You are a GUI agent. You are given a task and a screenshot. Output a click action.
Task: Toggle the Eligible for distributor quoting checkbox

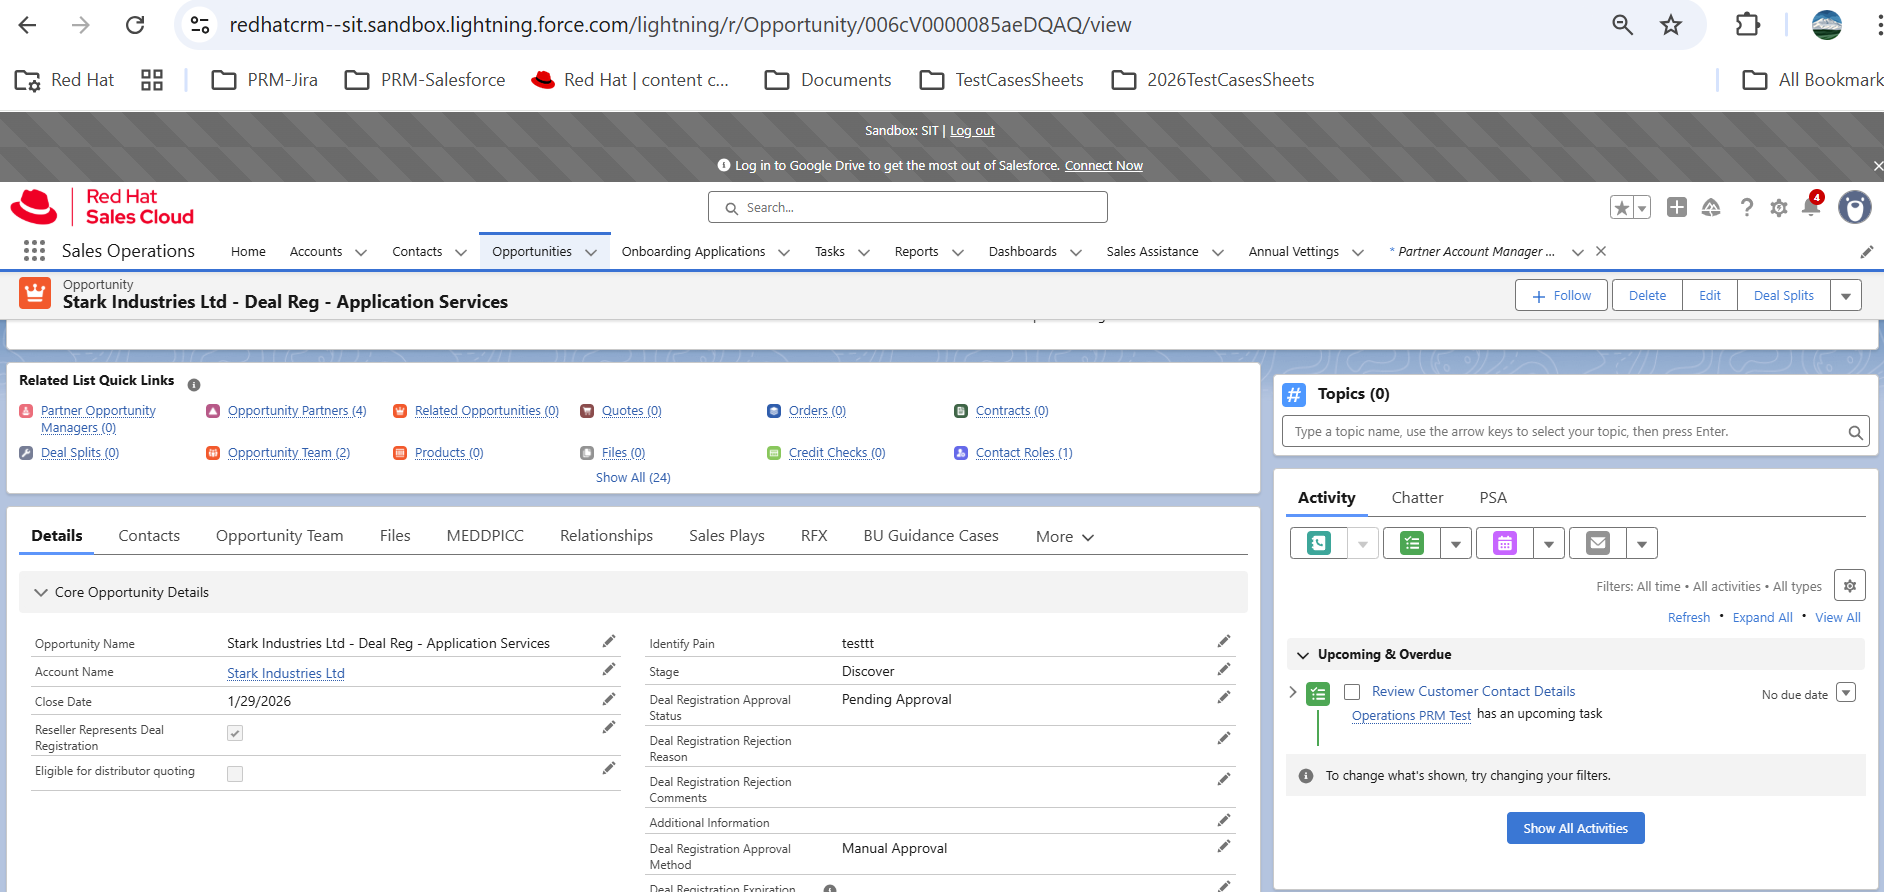click(x=235, y=773)
